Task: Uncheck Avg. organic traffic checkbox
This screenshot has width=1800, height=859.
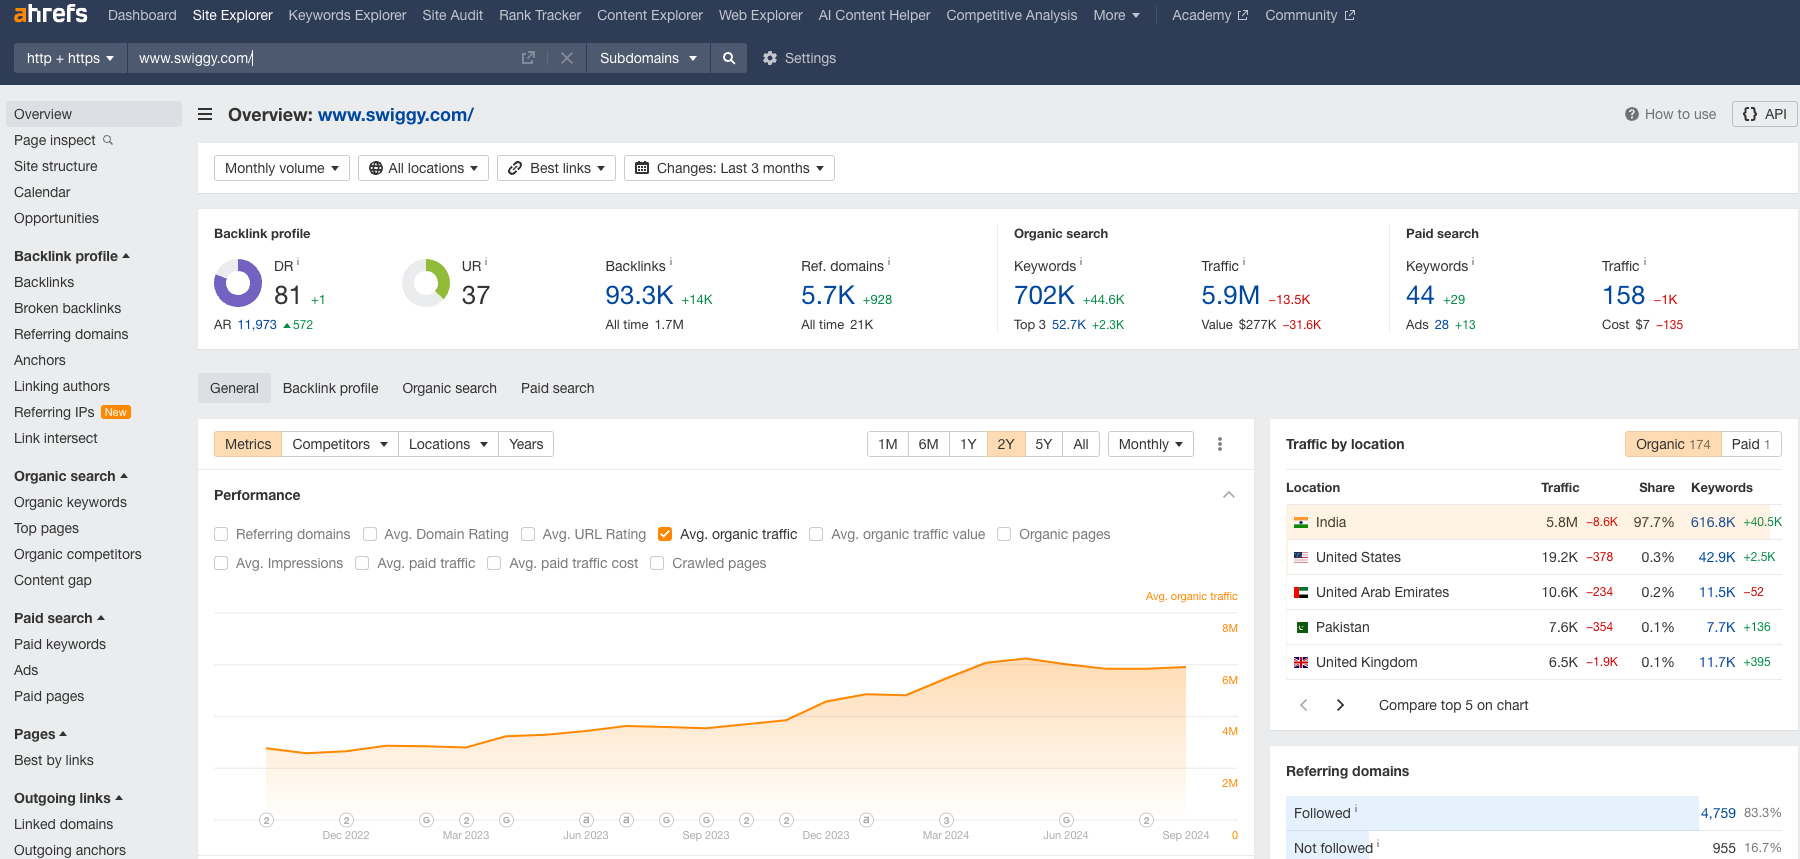Action: point(665,534)
